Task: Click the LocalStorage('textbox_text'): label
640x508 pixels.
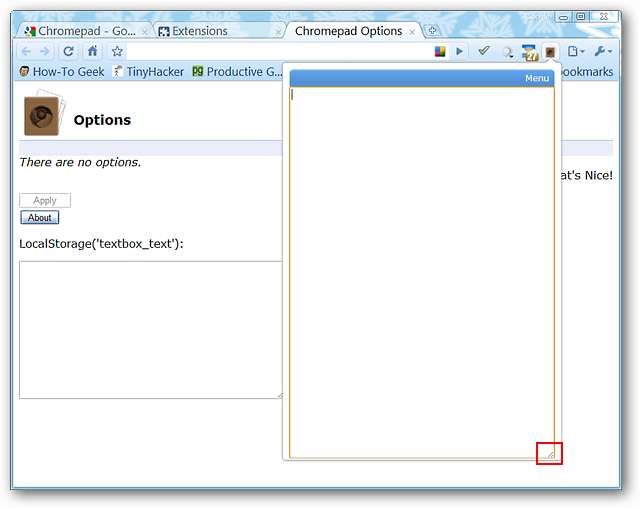Action: point(101,244)
